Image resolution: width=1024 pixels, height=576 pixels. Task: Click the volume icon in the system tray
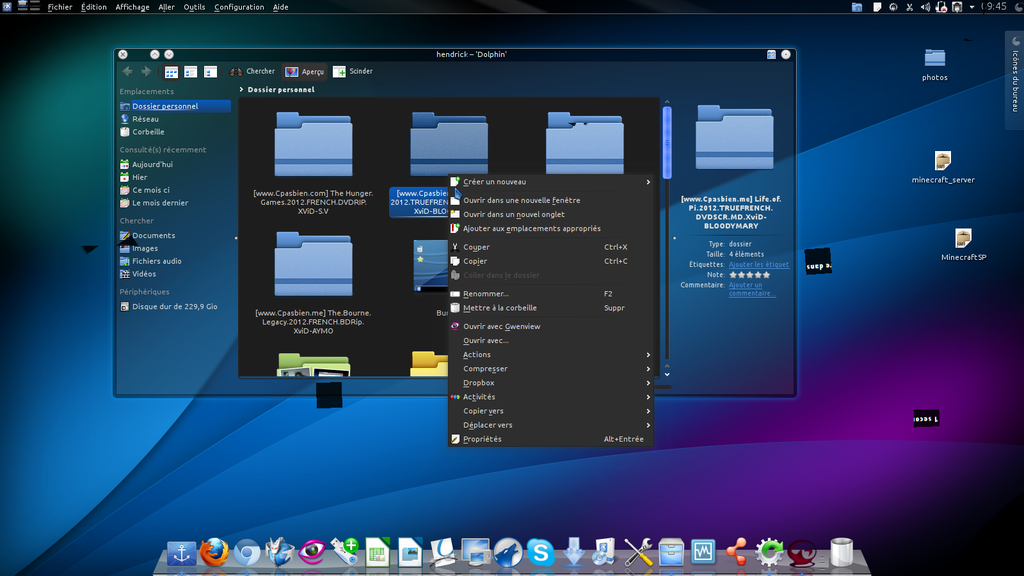click(925, 7)
